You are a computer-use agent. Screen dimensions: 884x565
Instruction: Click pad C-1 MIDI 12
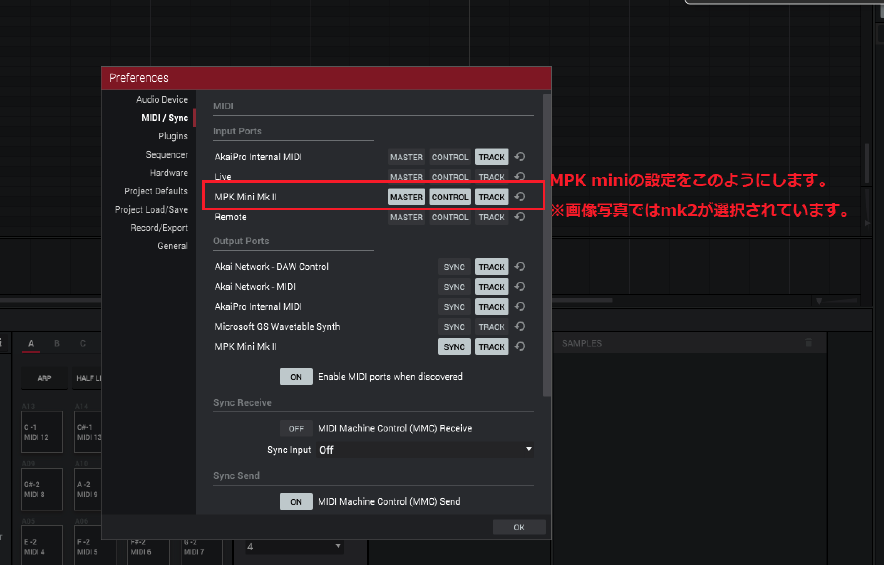(x=42, y=432)
